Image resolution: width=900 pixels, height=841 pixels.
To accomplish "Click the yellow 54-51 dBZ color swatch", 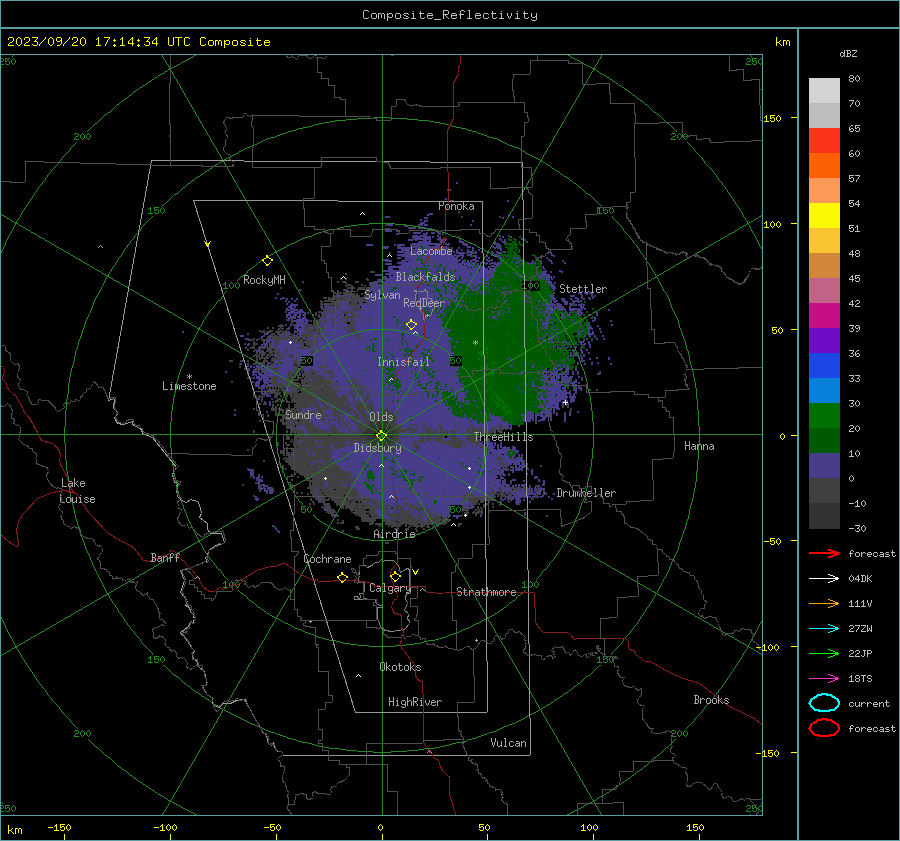I will tap(824, 216).
